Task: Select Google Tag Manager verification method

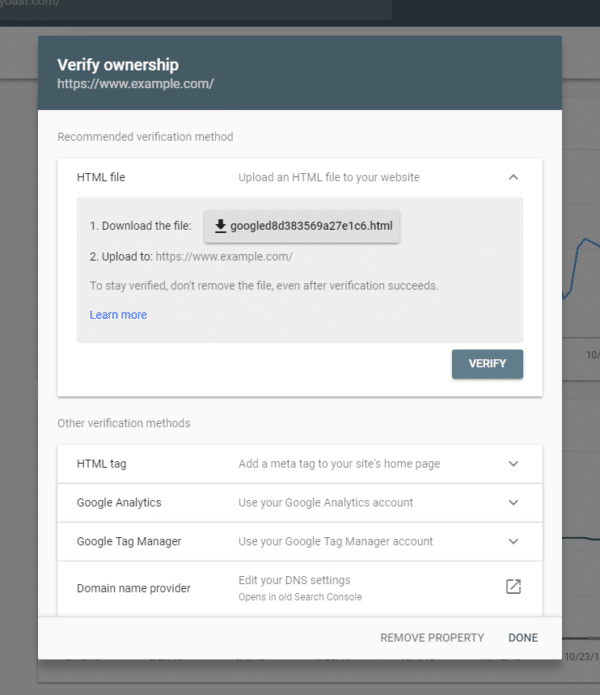Action: pyautogui.click(x=300, y=542)
